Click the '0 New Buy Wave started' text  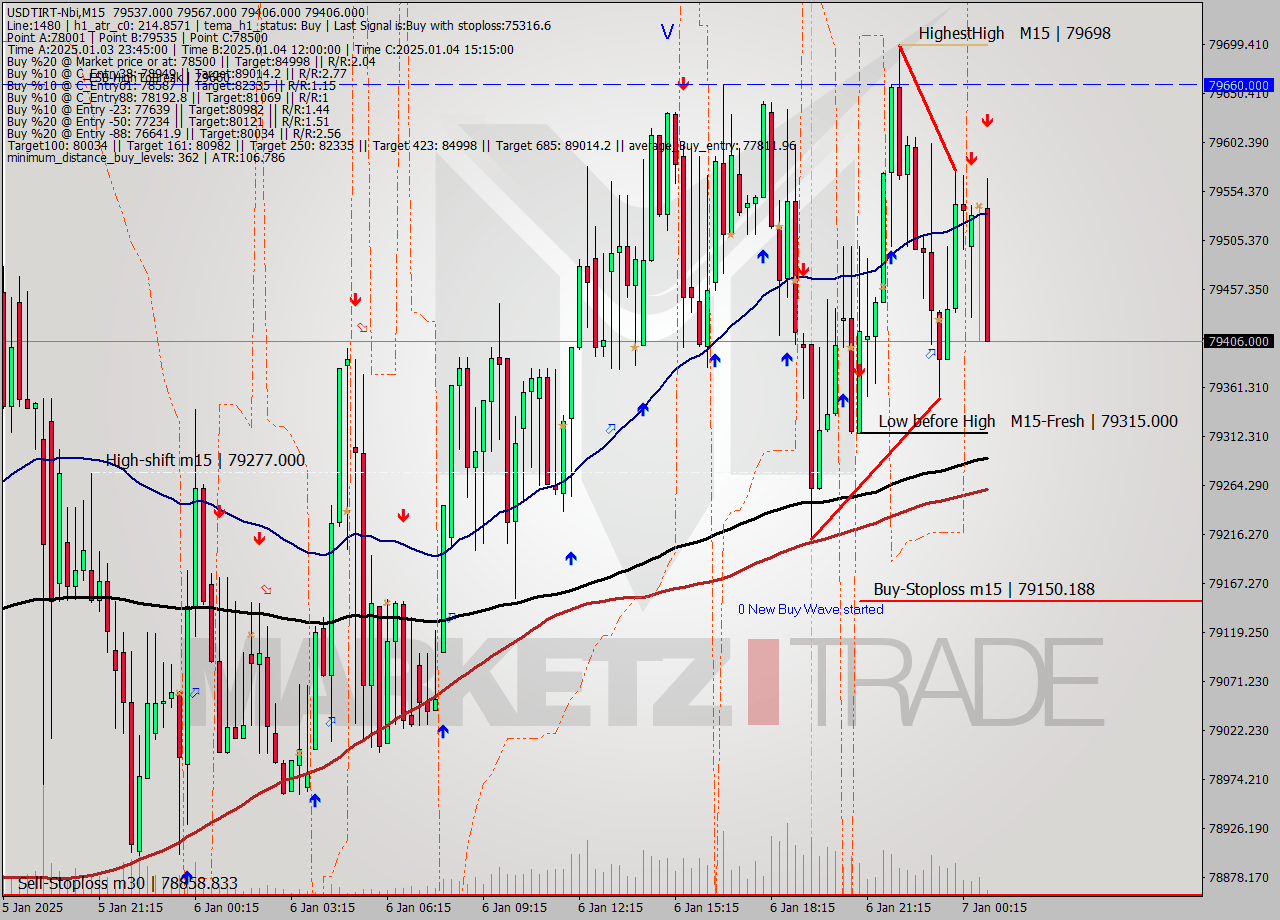coord(811,609)
